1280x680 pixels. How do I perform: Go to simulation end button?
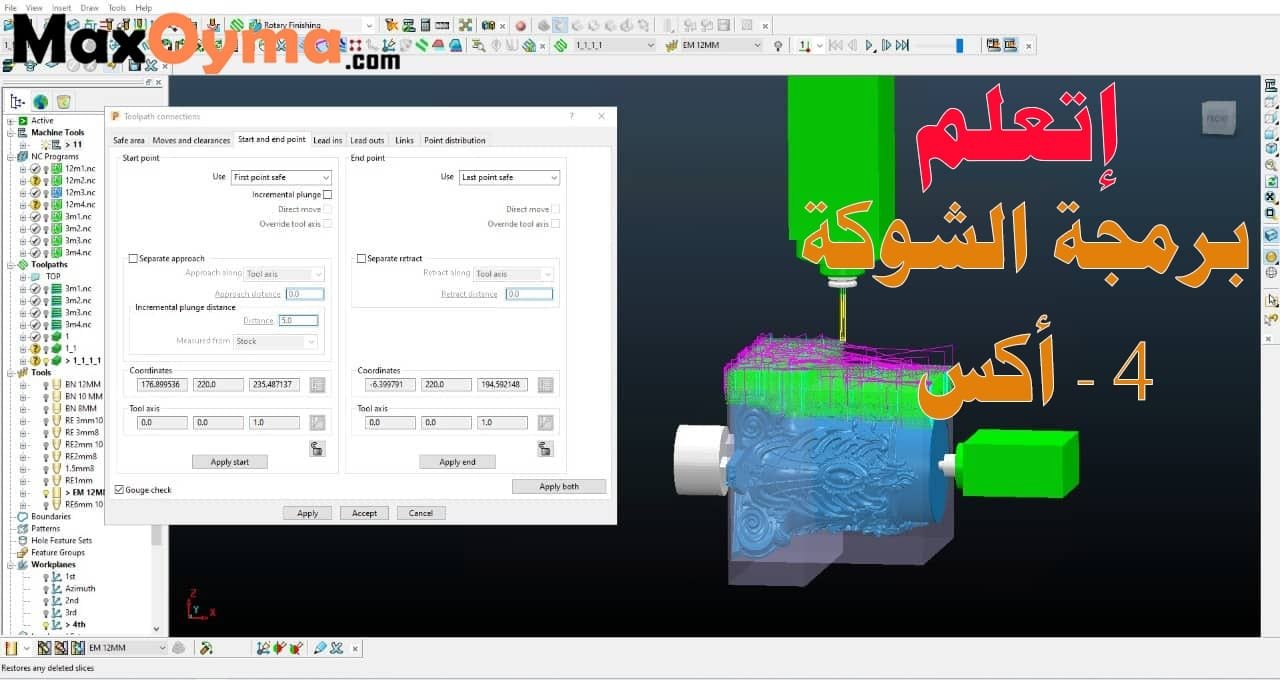click(x=902, y=45)
